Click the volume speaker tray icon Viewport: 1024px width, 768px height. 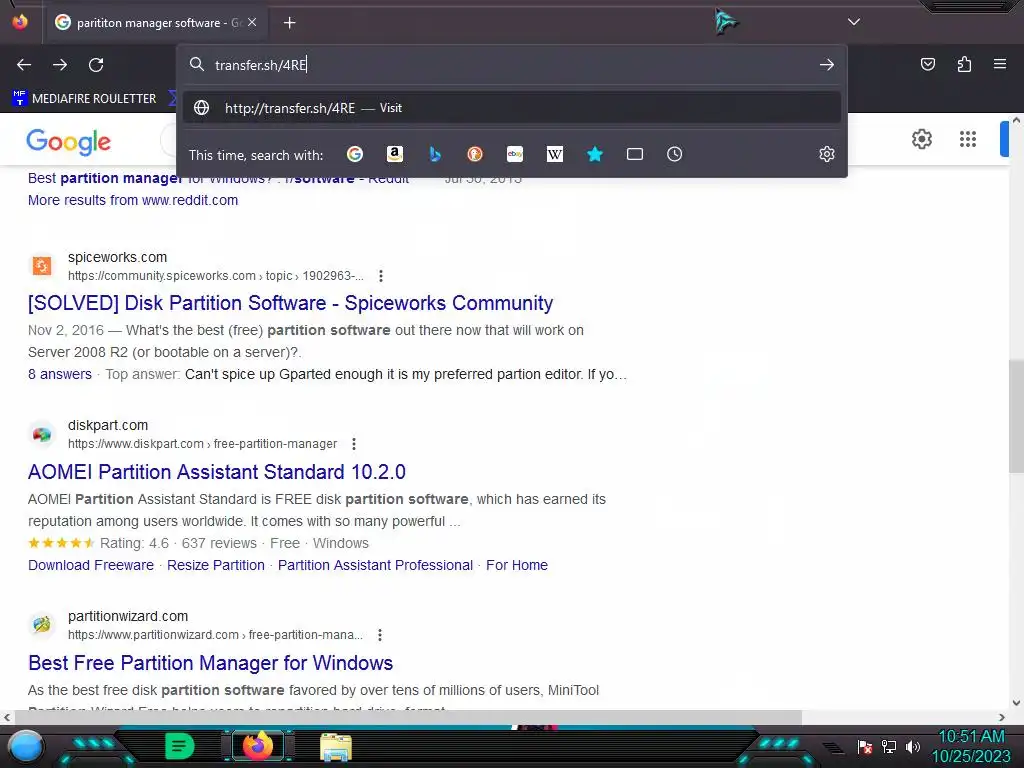click(x=913, y=746)
